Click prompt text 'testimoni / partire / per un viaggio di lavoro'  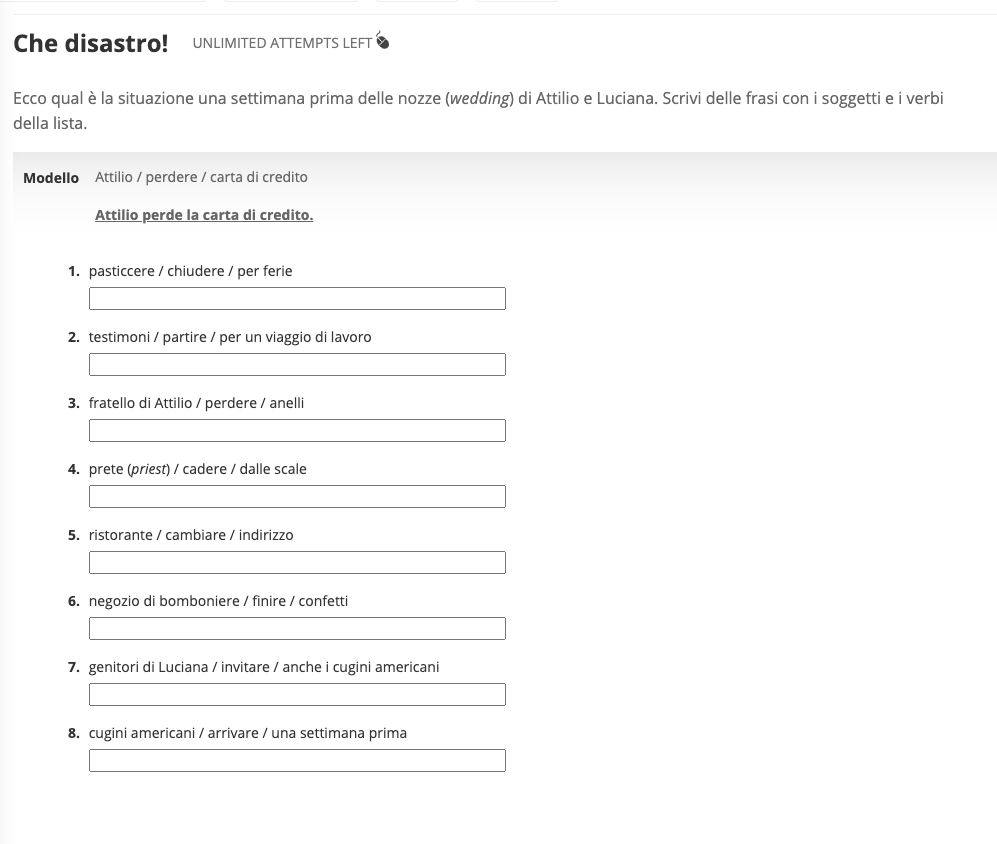[x=230, y=337]
